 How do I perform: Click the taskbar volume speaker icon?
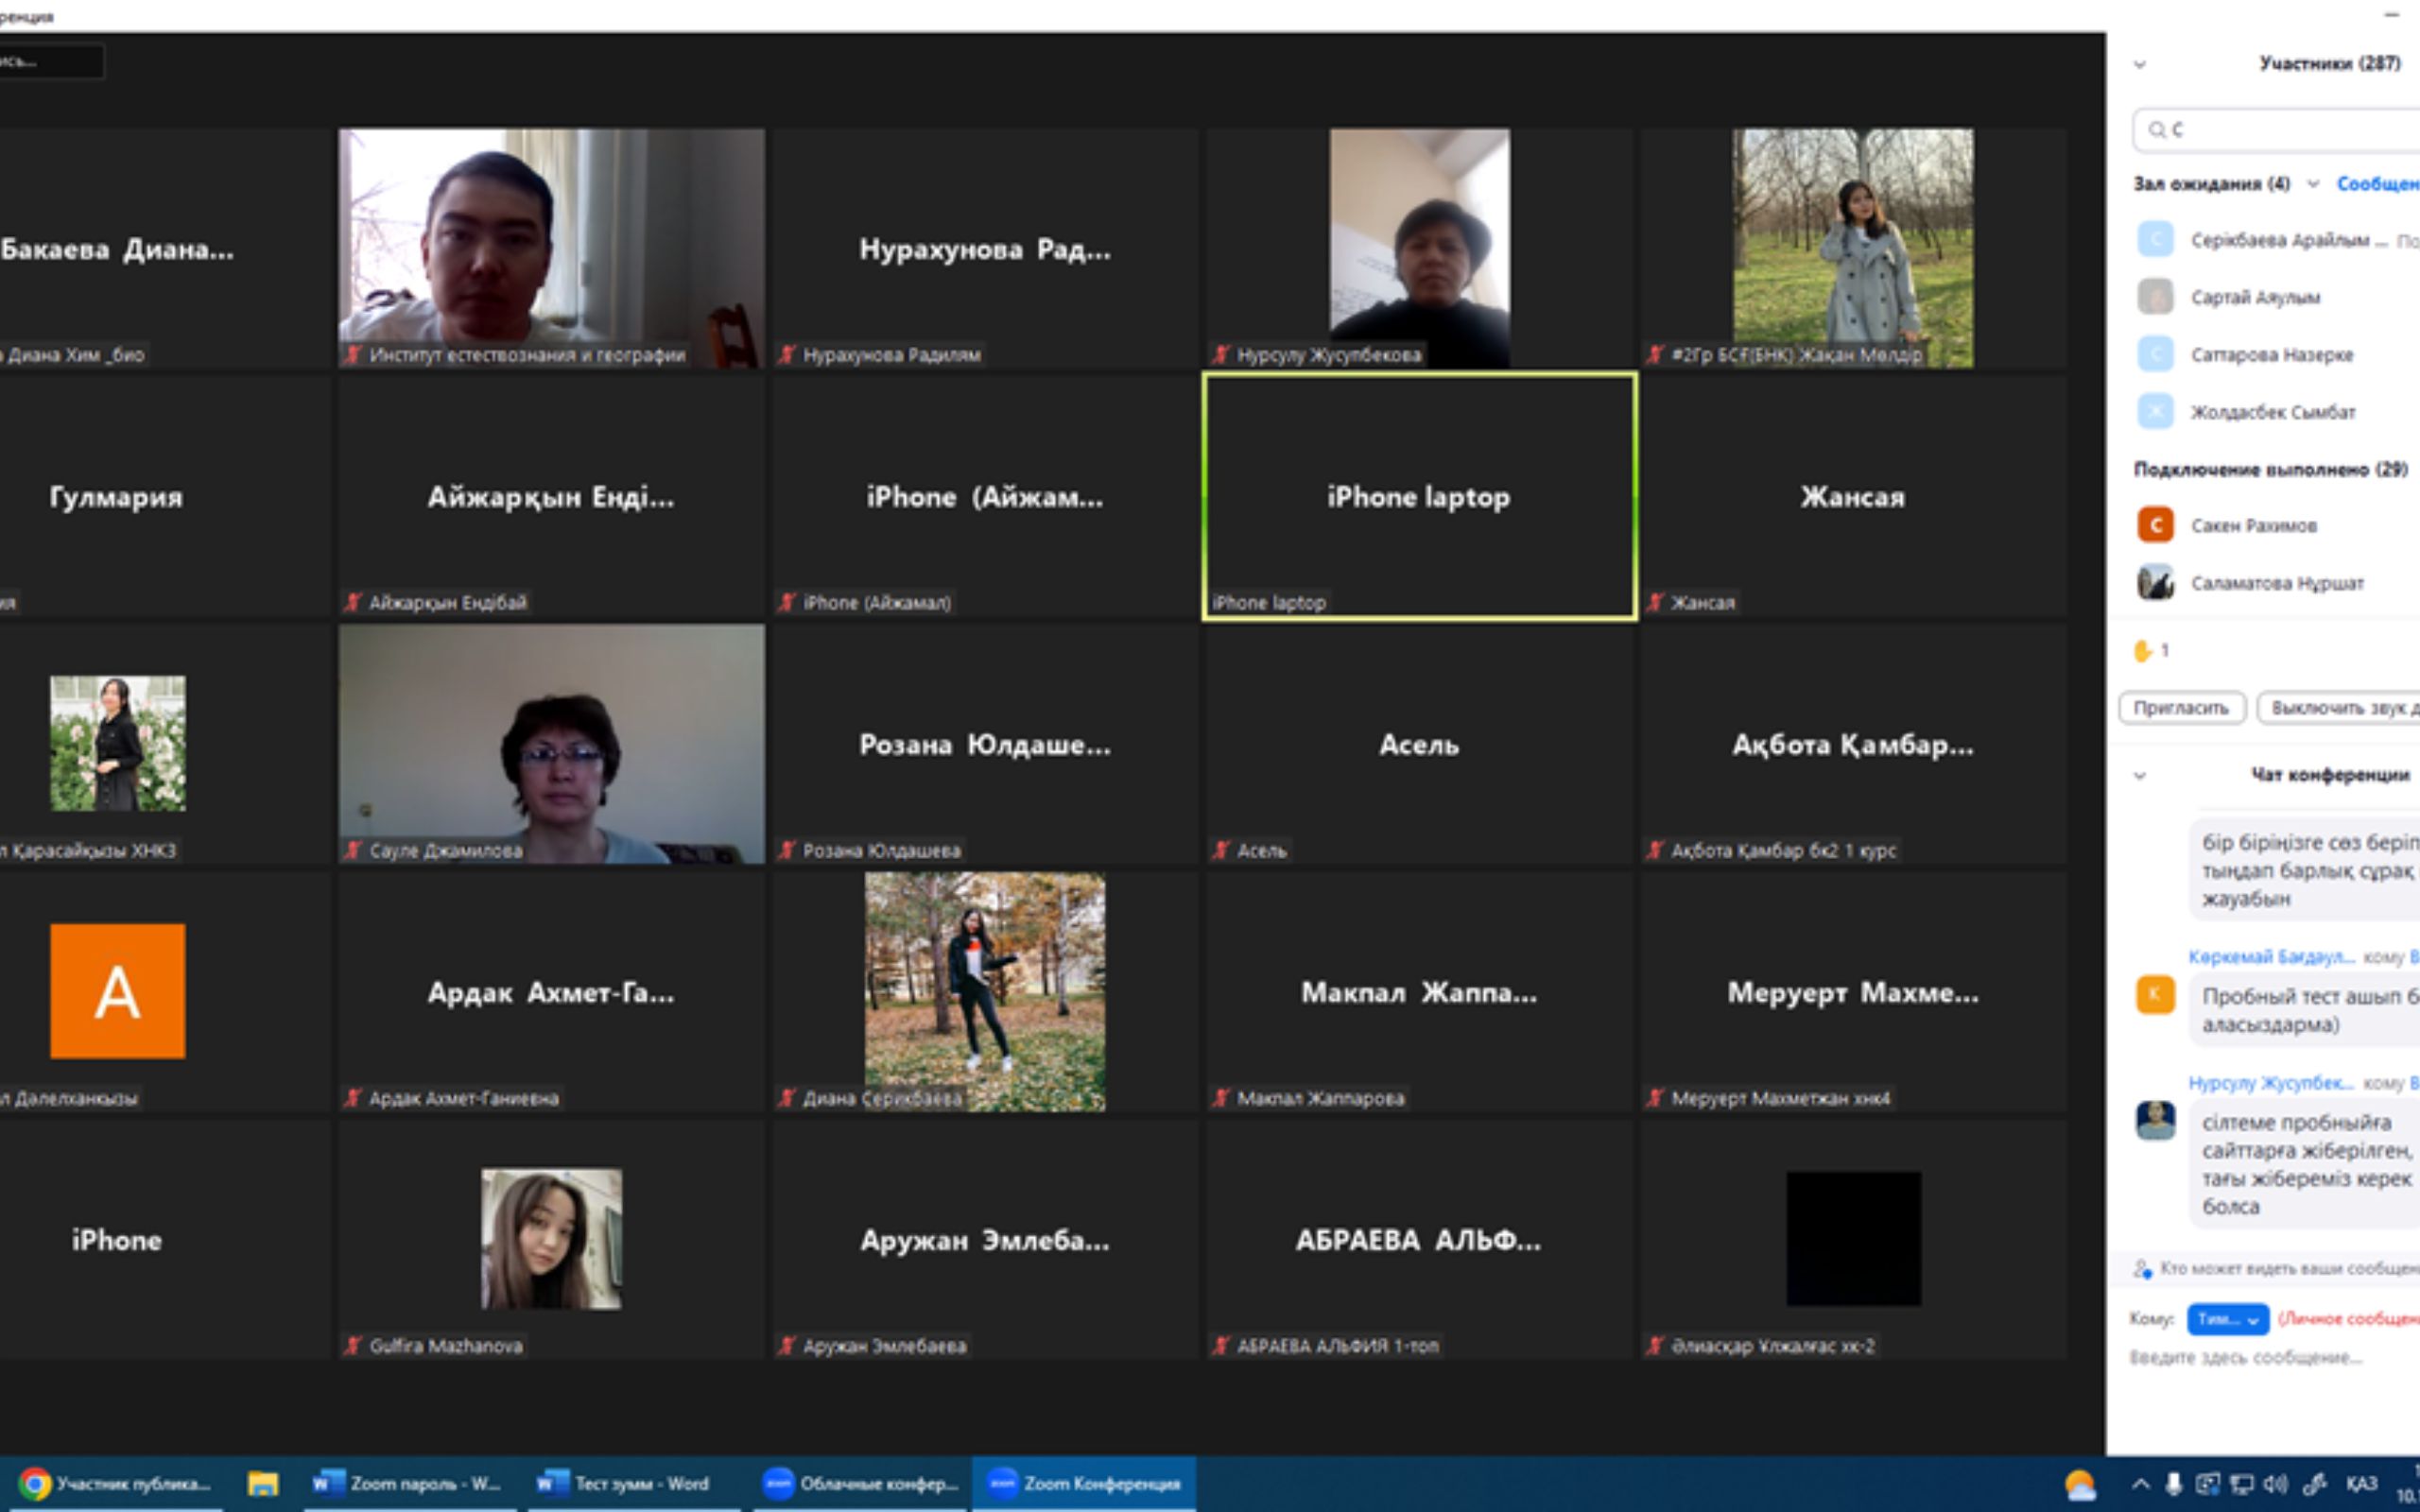tap(2275, 1484)
